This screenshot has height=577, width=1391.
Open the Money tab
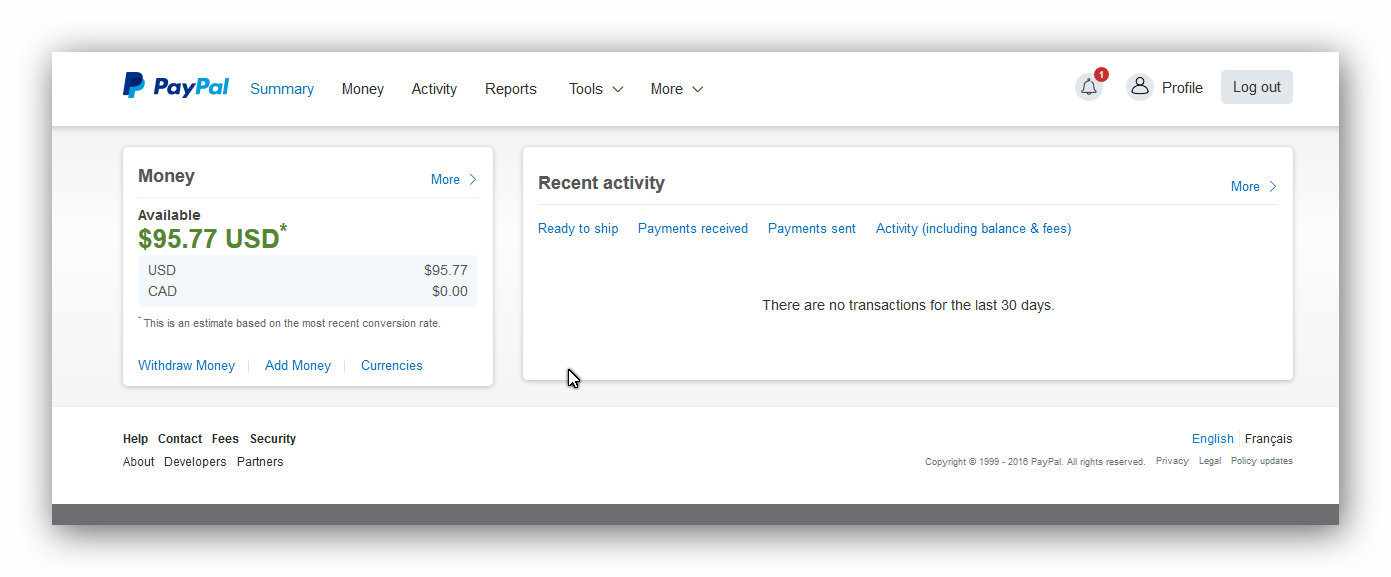(363, 89)
